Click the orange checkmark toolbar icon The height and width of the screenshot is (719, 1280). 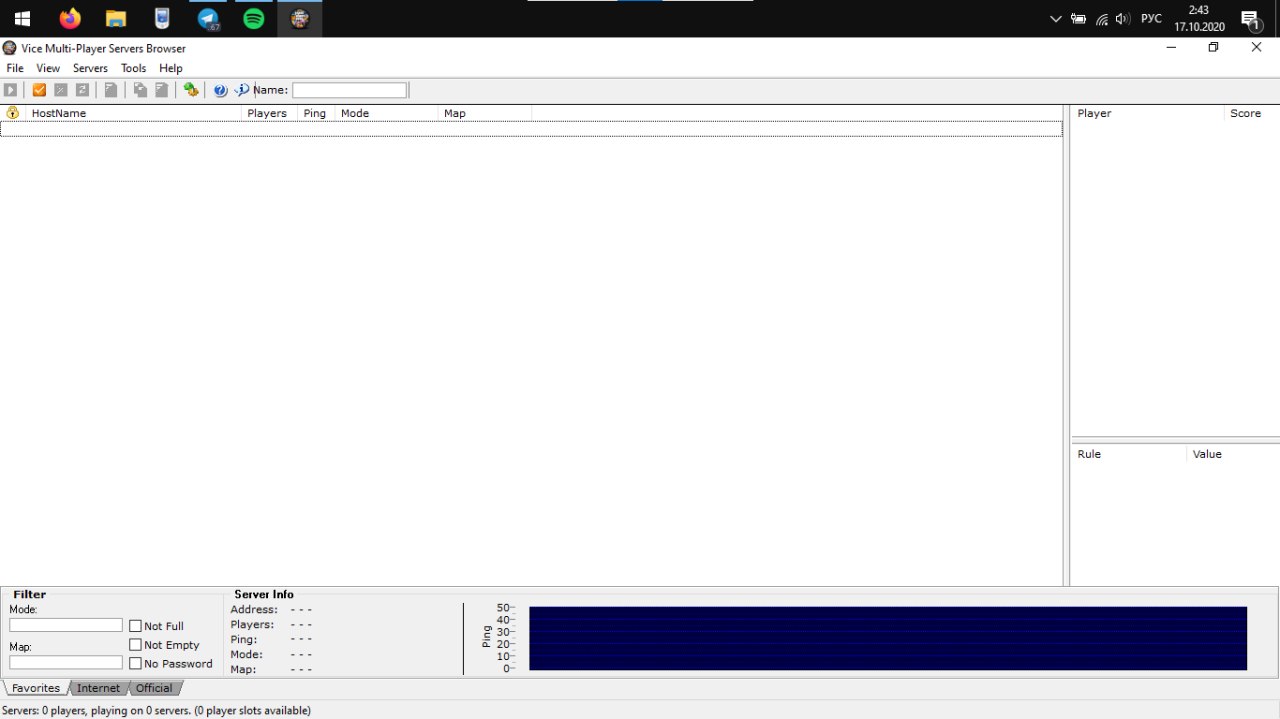point(39,90)
